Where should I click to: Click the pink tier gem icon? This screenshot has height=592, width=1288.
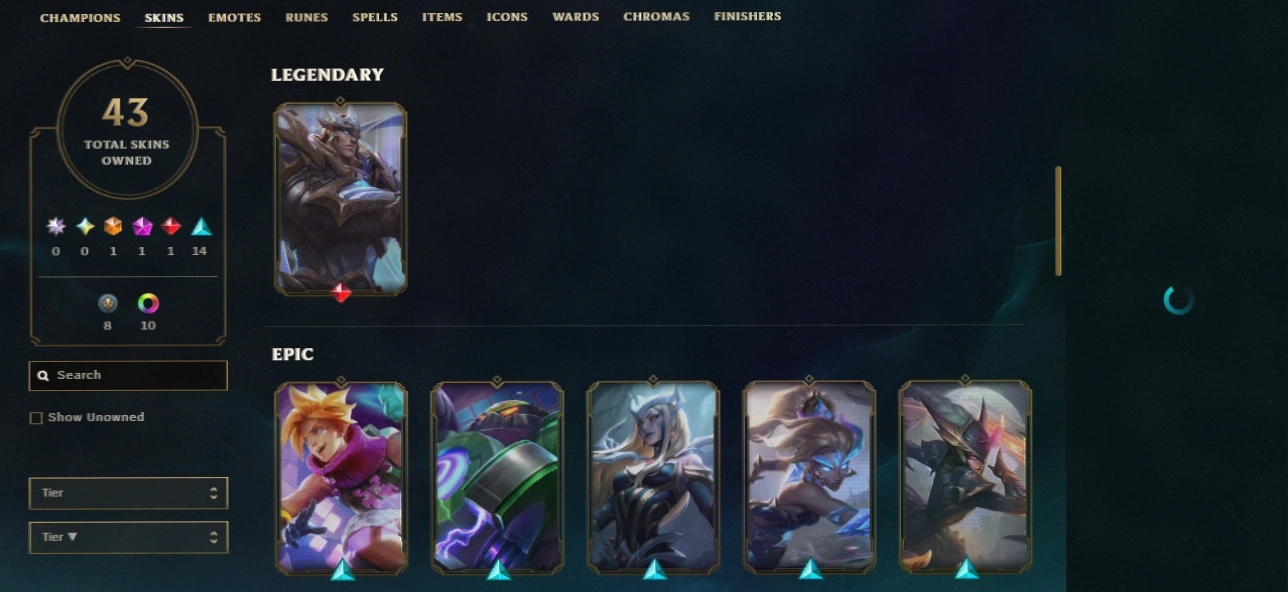coord(142,226)
